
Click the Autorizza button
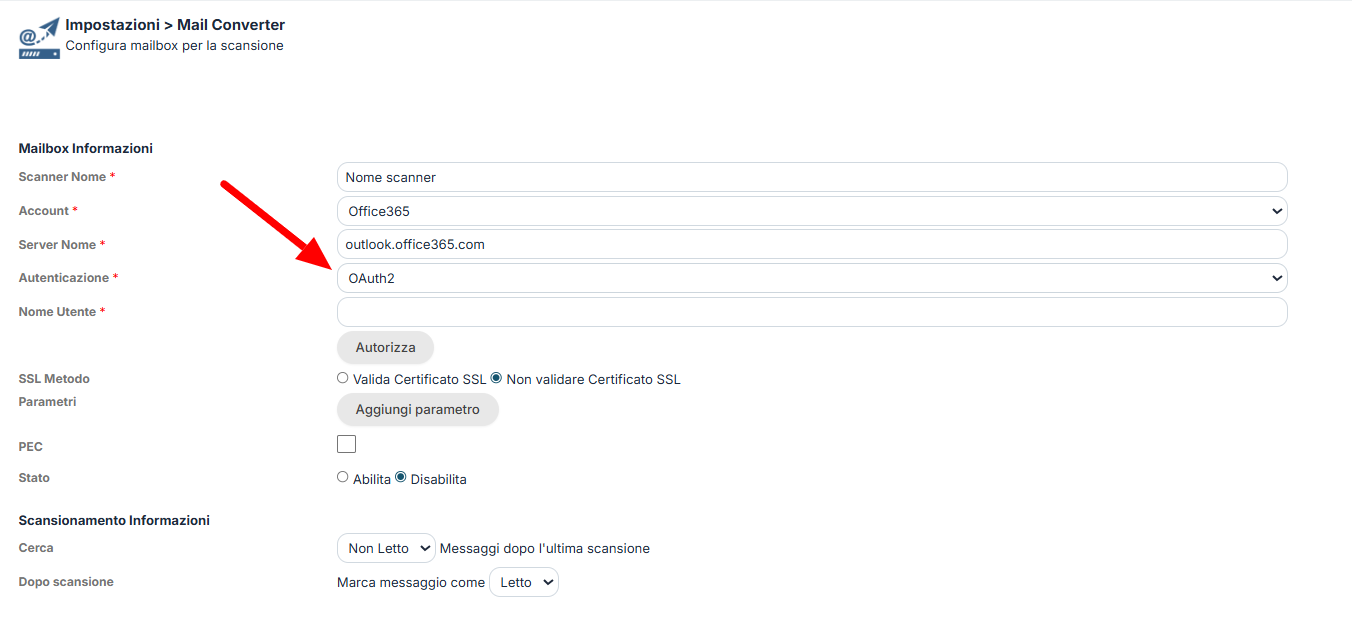(x=385, y=347)
